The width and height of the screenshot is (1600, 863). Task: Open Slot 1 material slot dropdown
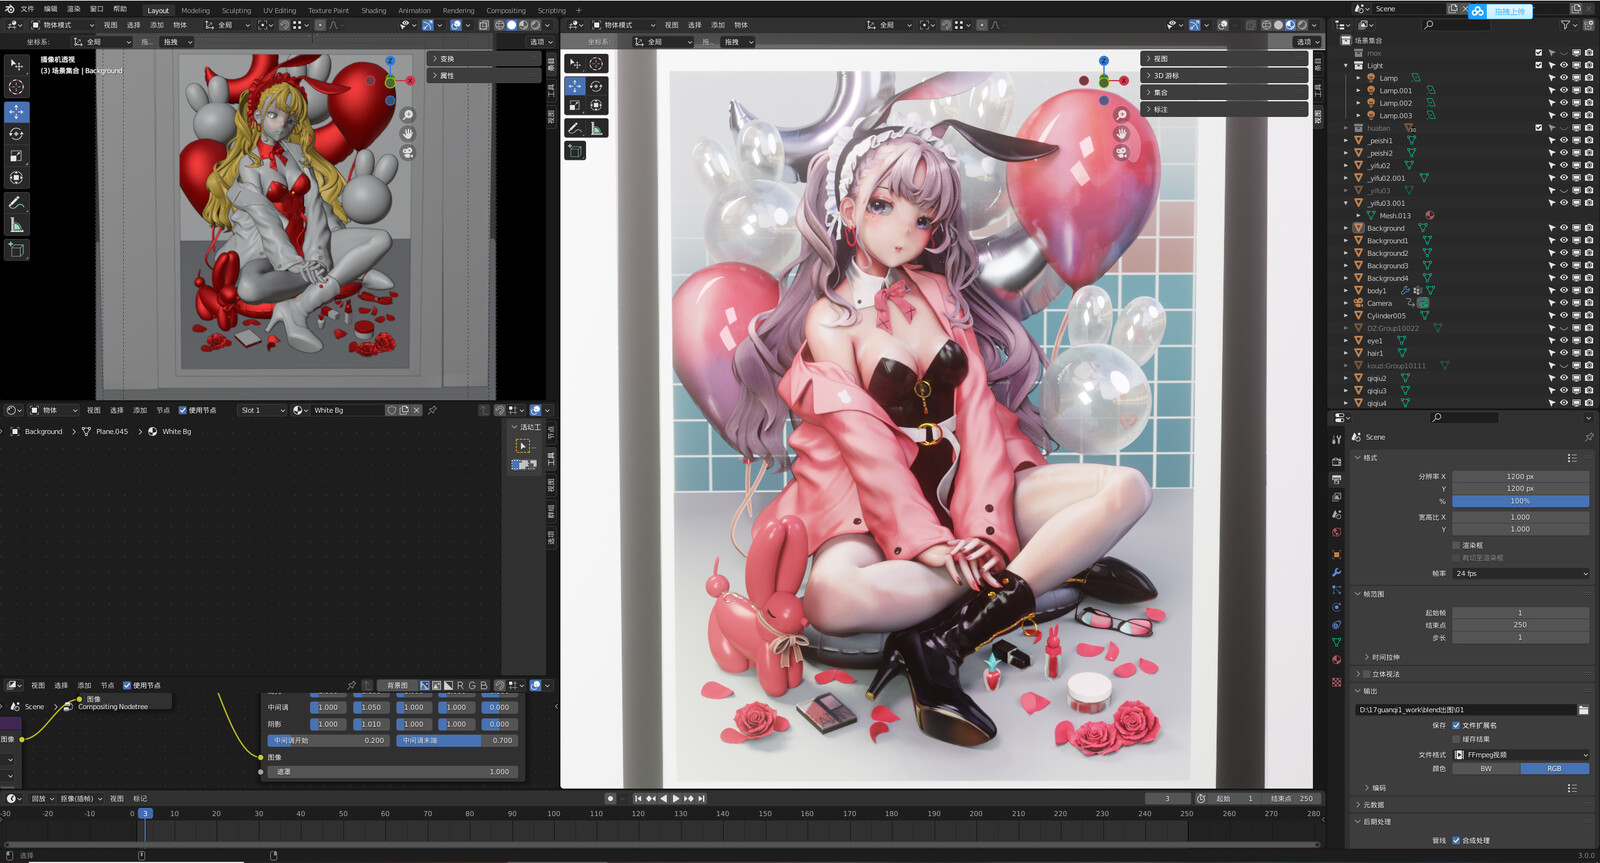coord(262,410)
